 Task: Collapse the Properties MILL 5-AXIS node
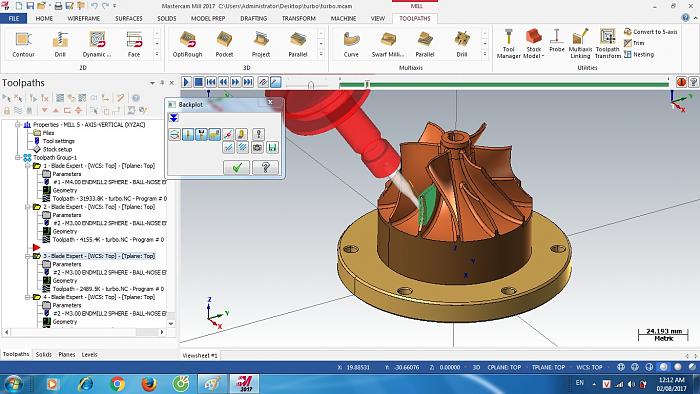click(18, 124)
